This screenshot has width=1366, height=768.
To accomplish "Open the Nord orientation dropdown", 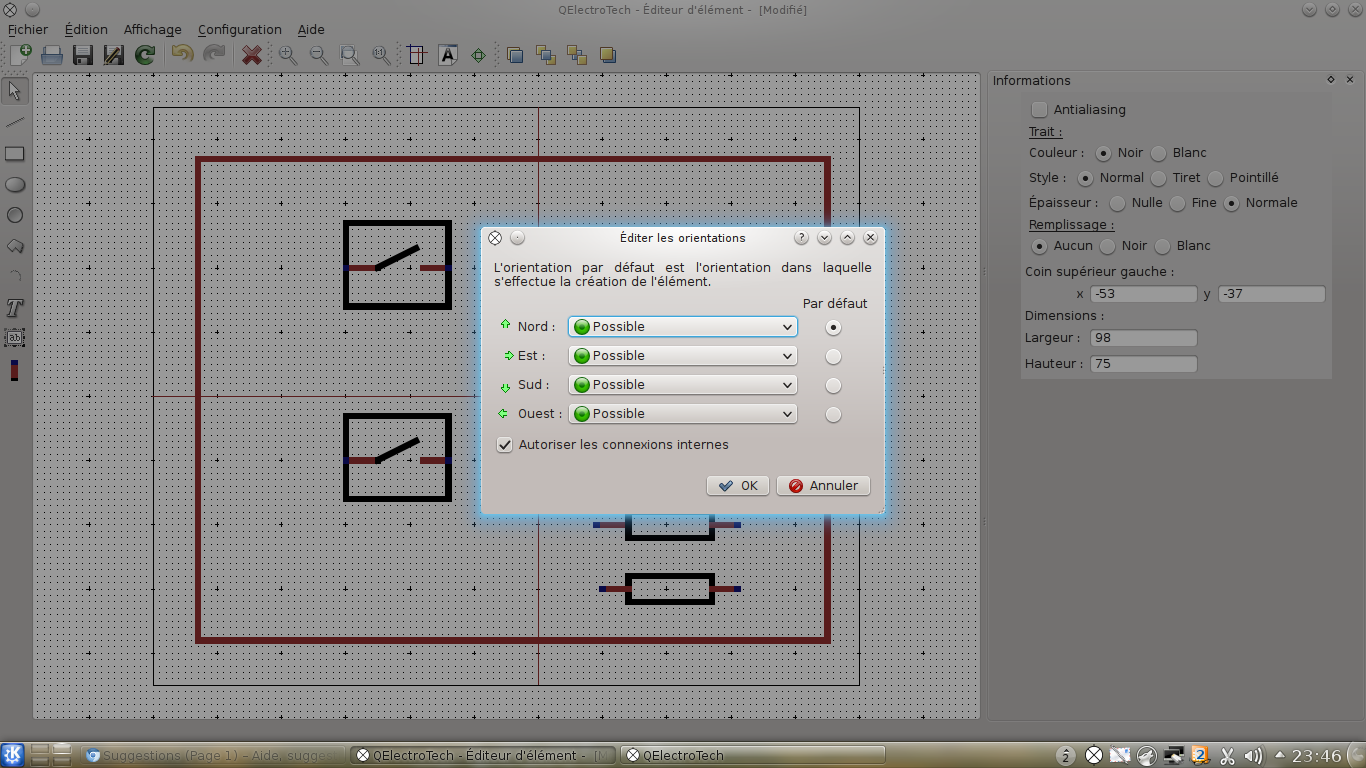I will point(683,327).
